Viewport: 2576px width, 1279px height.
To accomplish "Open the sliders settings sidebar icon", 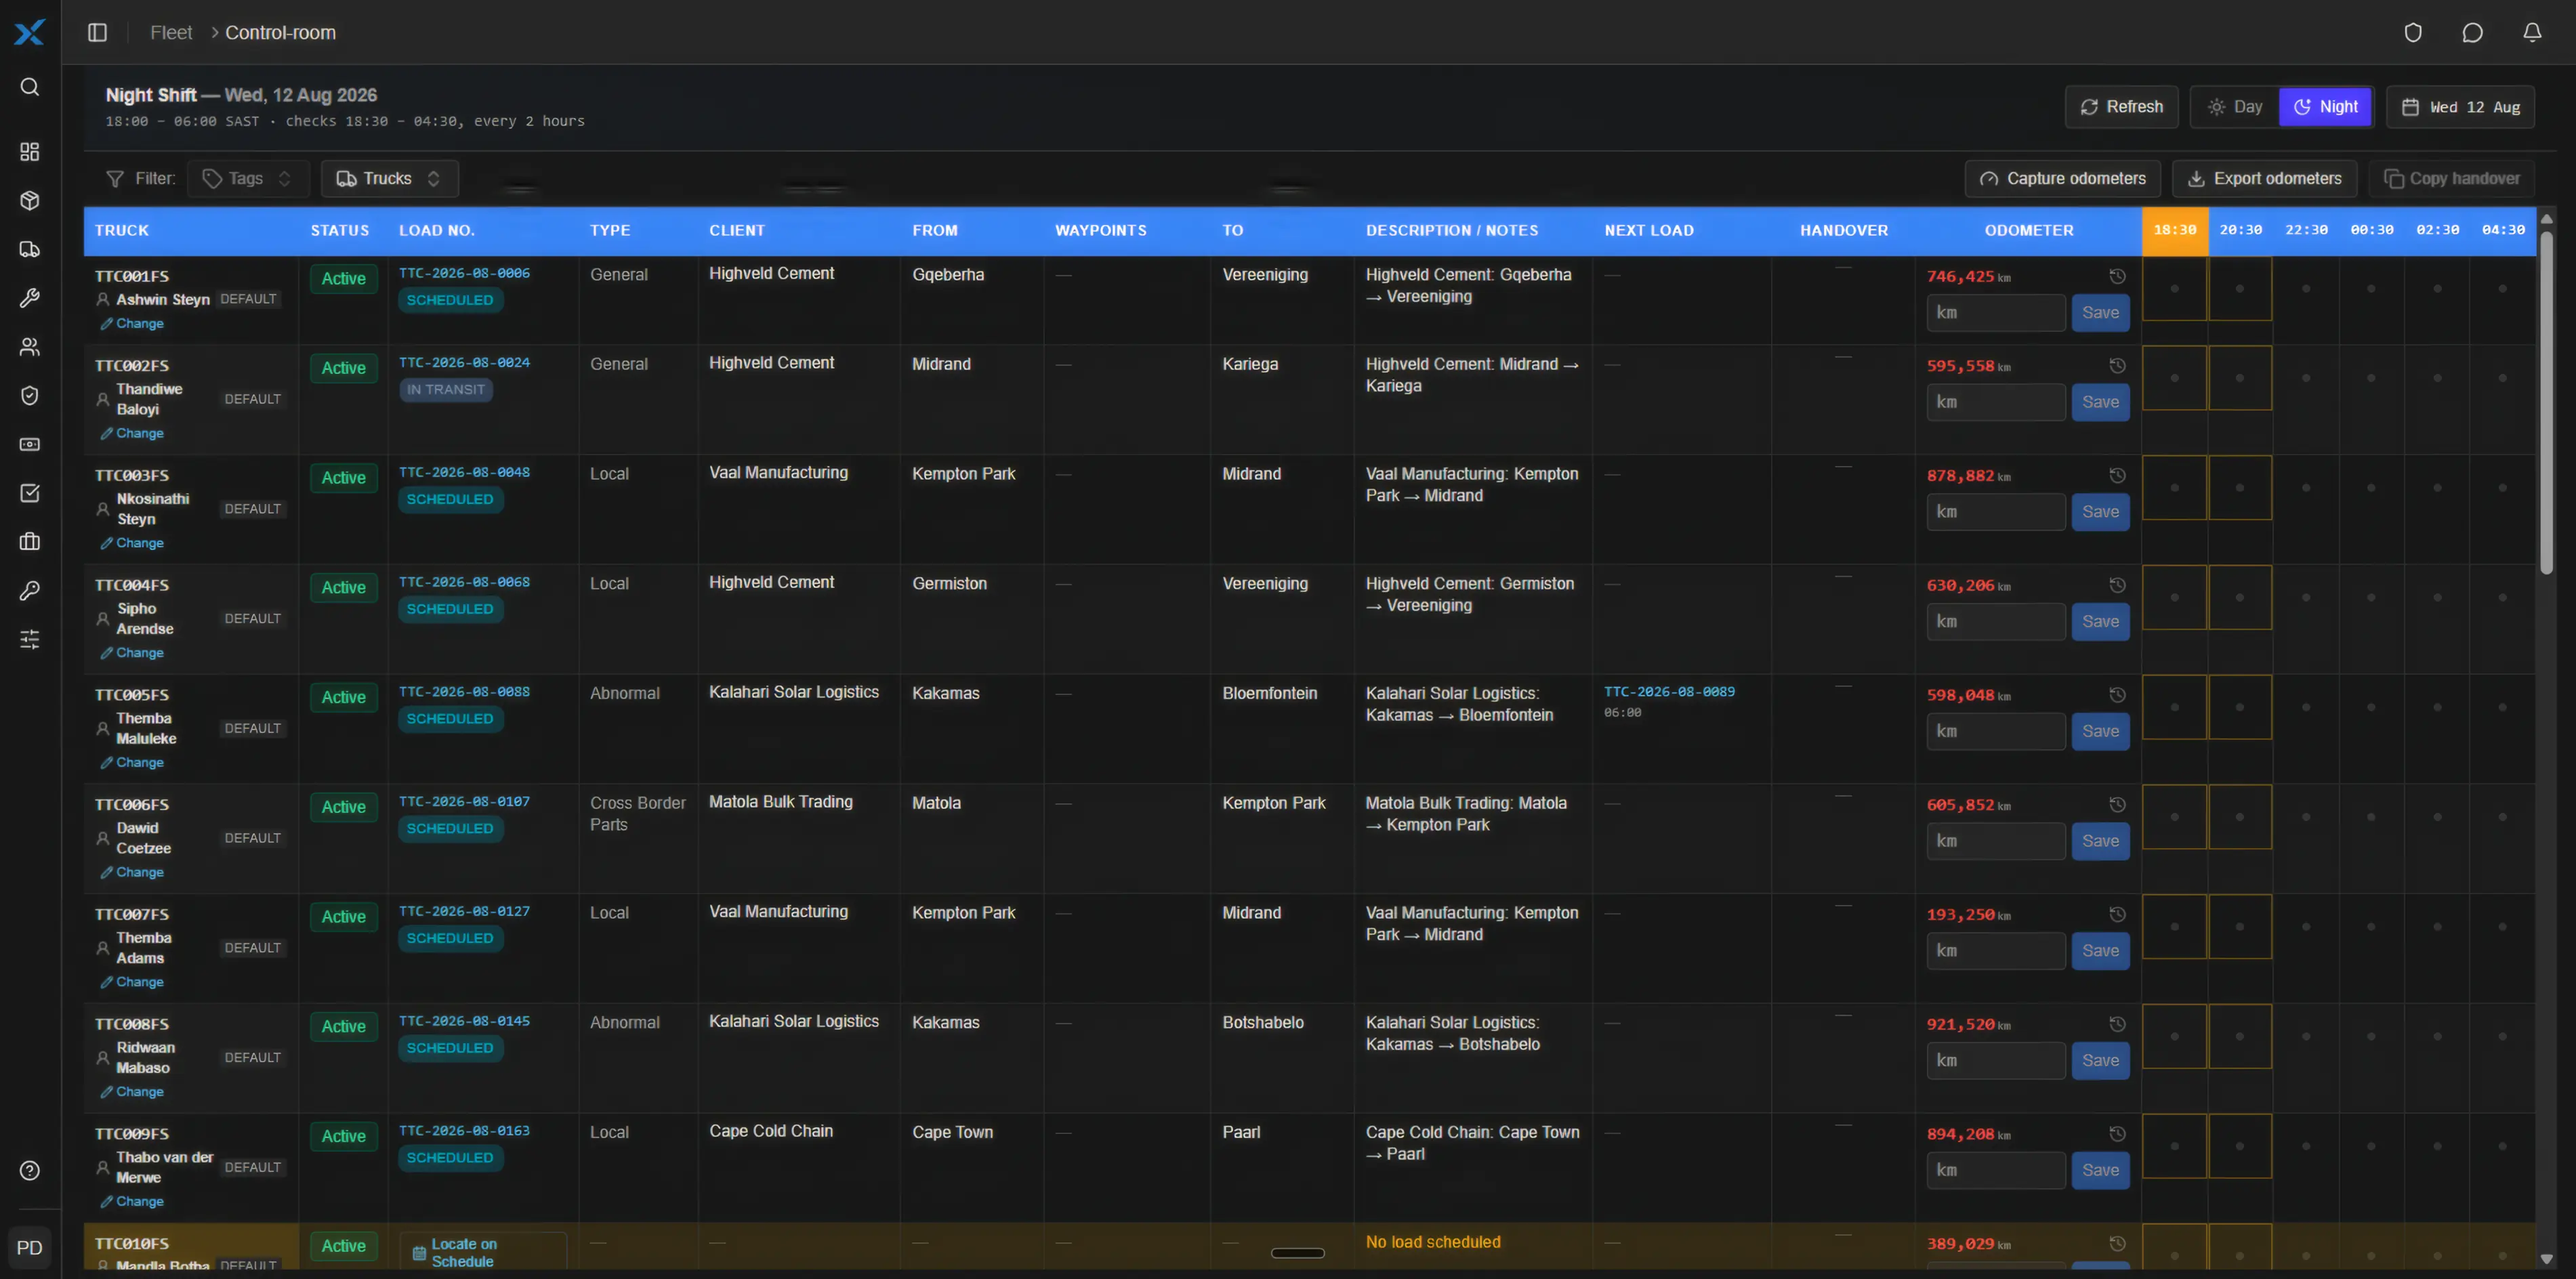I will click(x=30, y=639).
